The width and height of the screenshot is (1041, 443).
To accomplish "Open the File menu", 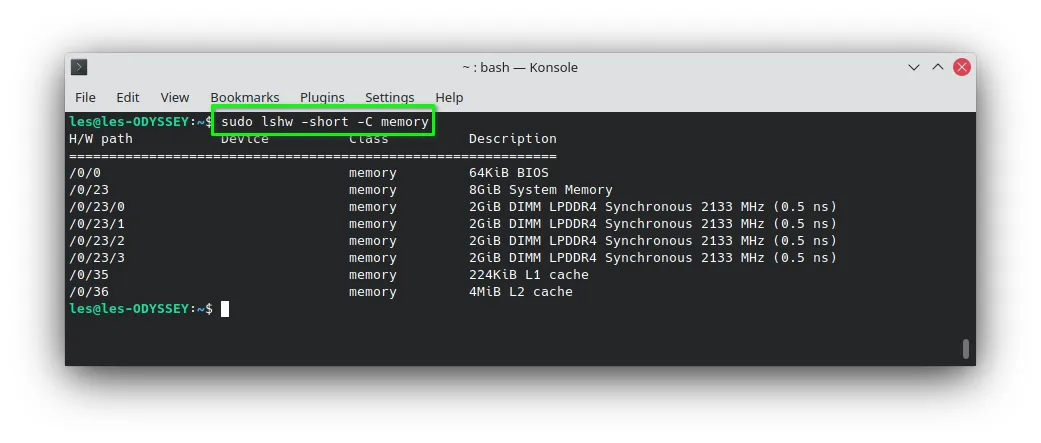I will [85, 98].
